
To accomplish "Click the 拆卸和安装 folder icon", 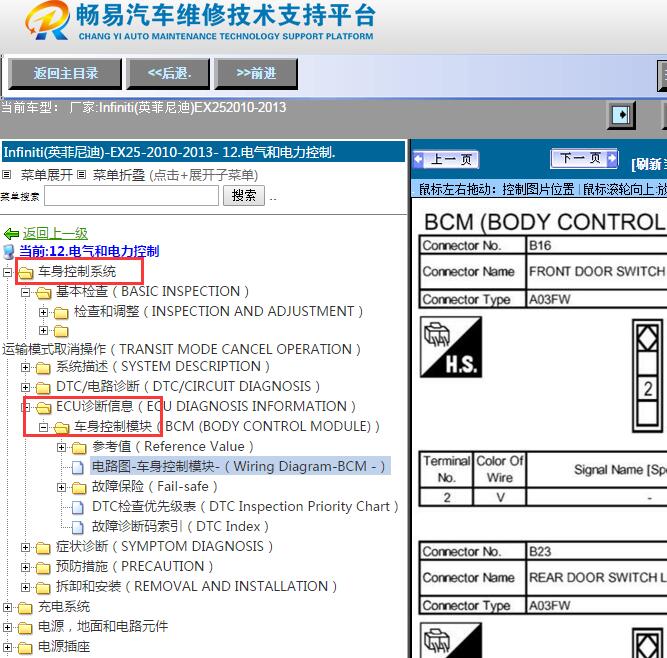I will pyautogui.click(x=43, y=587).
